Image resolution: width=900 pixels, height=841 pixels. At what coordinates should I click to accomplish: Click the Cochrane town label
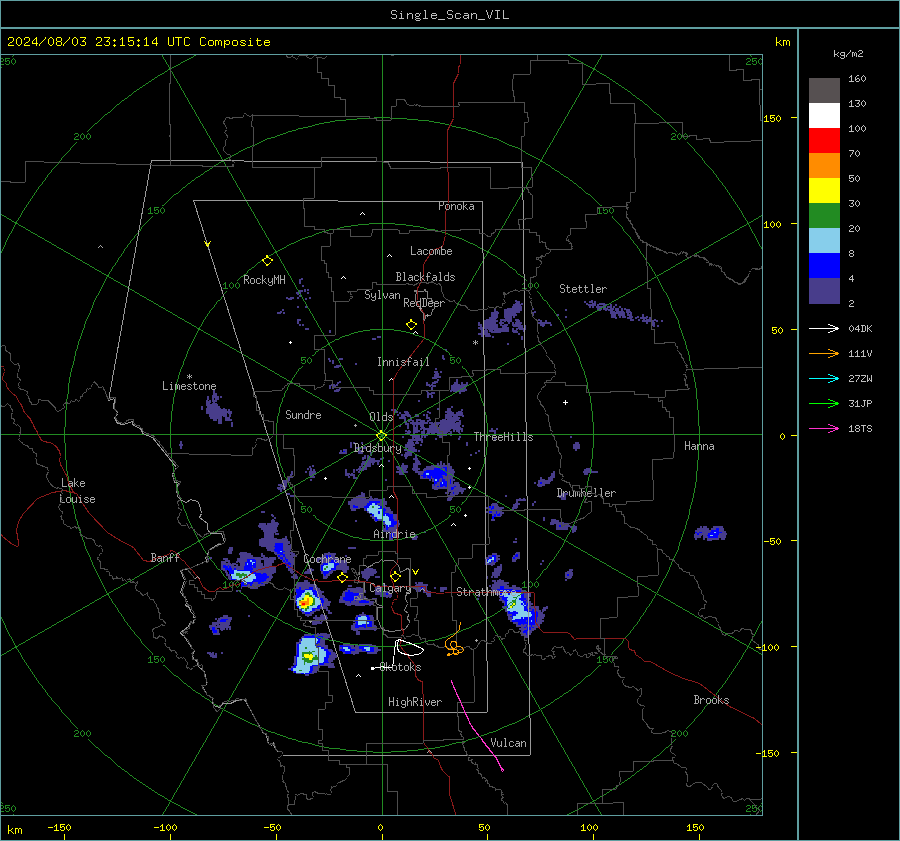pos(327,559)
